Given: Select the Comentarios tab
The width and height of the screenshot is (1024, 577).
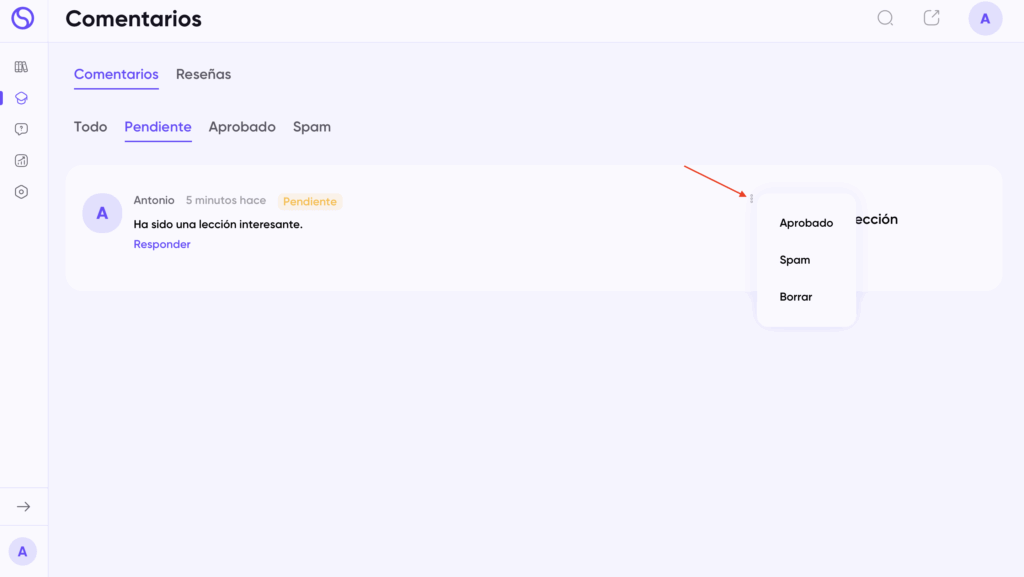Looking at the screenshot, I should [x=116, y=74].
